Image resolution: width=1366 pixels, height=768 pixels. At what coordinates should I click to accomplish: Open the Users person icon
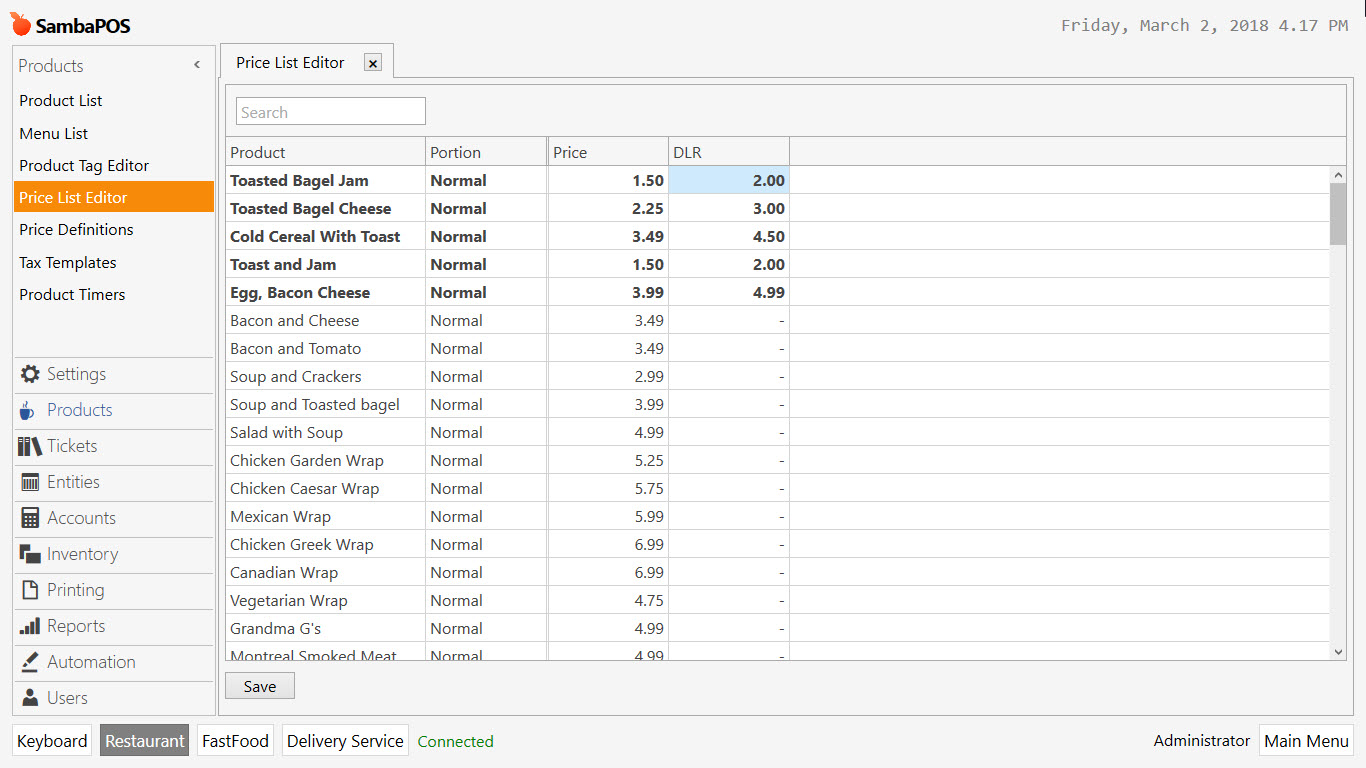[x=31, y=698]
